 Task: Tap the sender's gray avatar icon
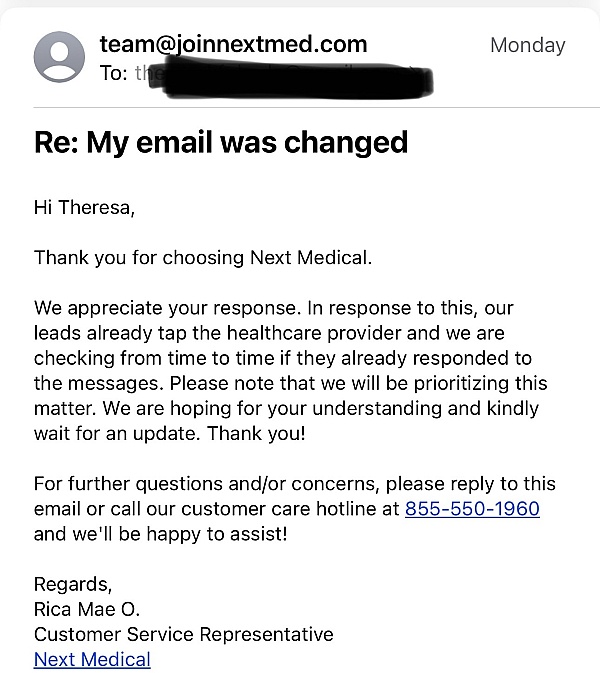click(59, 56)
